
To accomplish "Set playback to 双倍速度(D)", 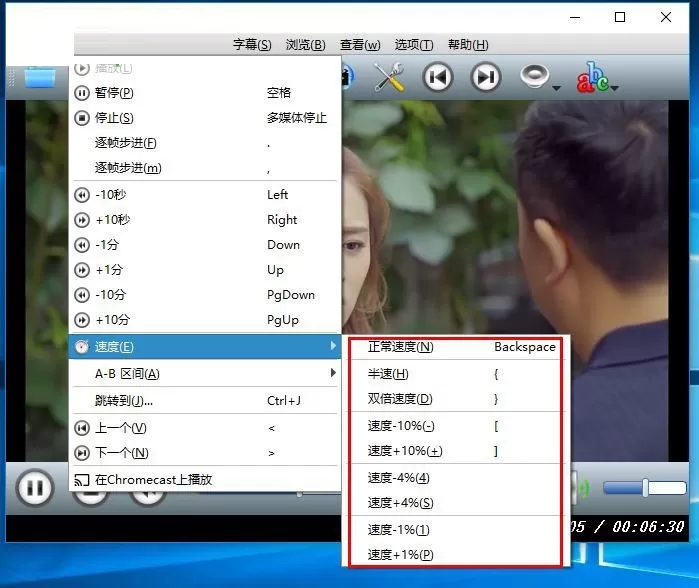I will pyautogui.click(x=455, y=399).
